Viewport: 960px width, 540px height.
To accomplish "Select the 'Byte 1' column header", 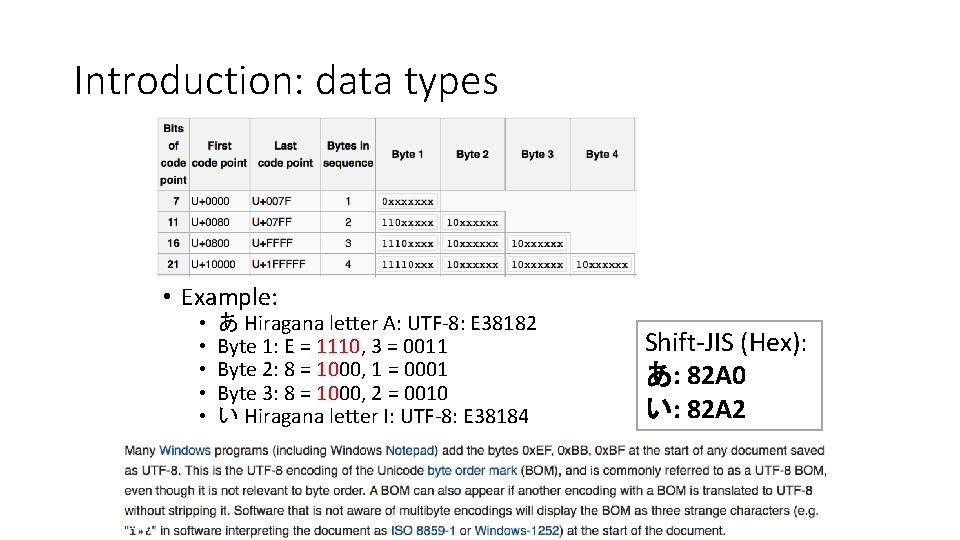I will 408,154.
